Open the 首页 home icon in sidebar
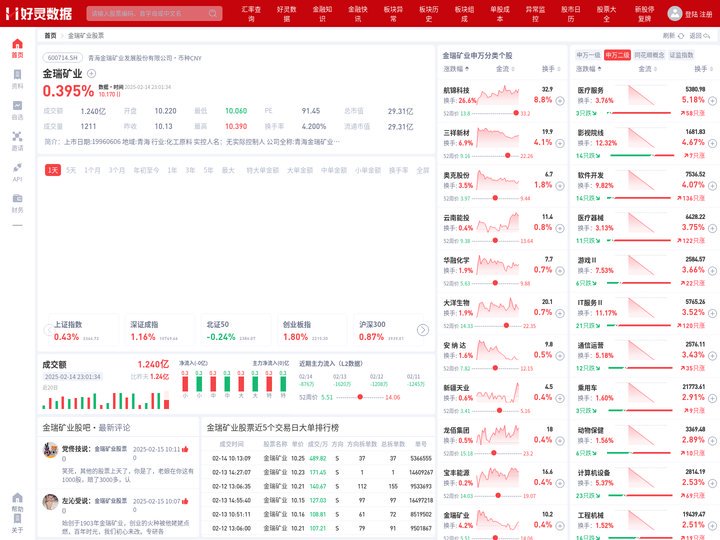720x540 pixels. tap(17, 48)
